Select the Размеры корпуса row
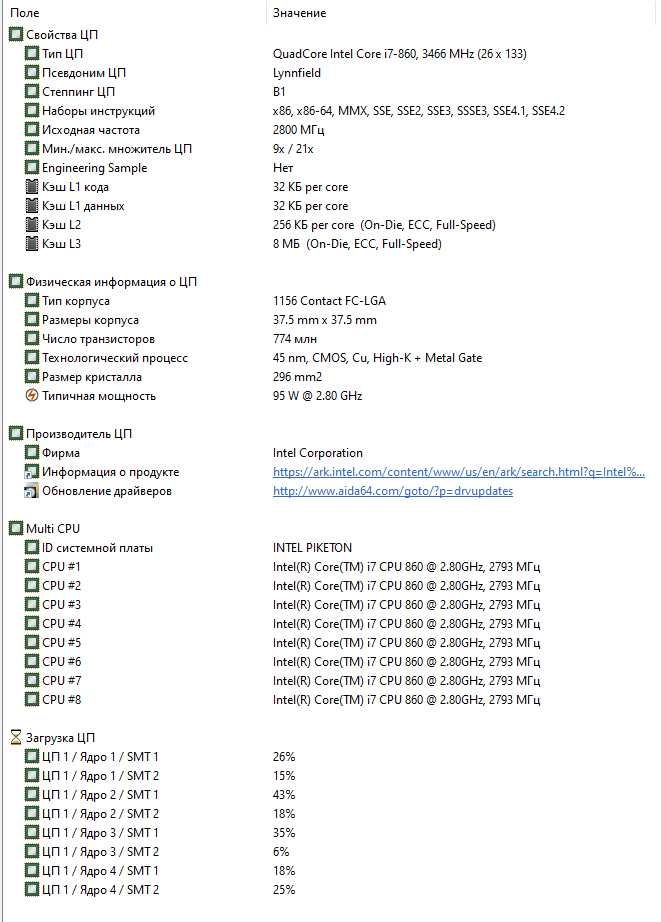This screenshot has height=922, width=661. pyautogui.click(x=329, y=320)
